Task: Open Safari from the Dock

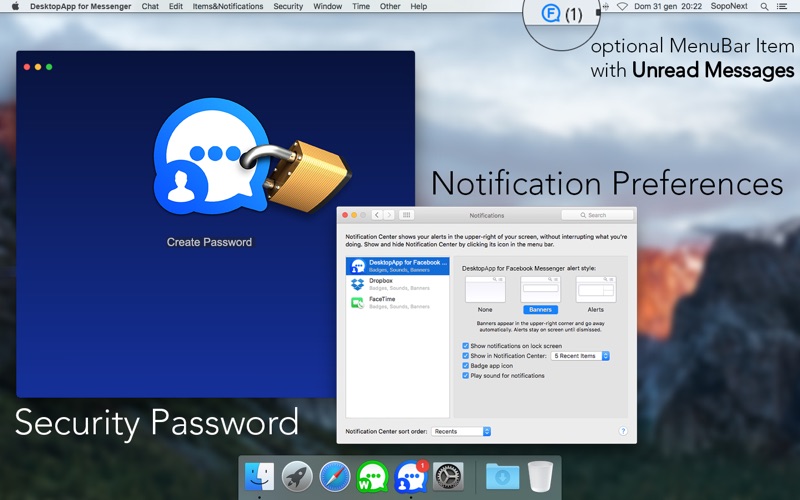Action: (x=335, y=477)
